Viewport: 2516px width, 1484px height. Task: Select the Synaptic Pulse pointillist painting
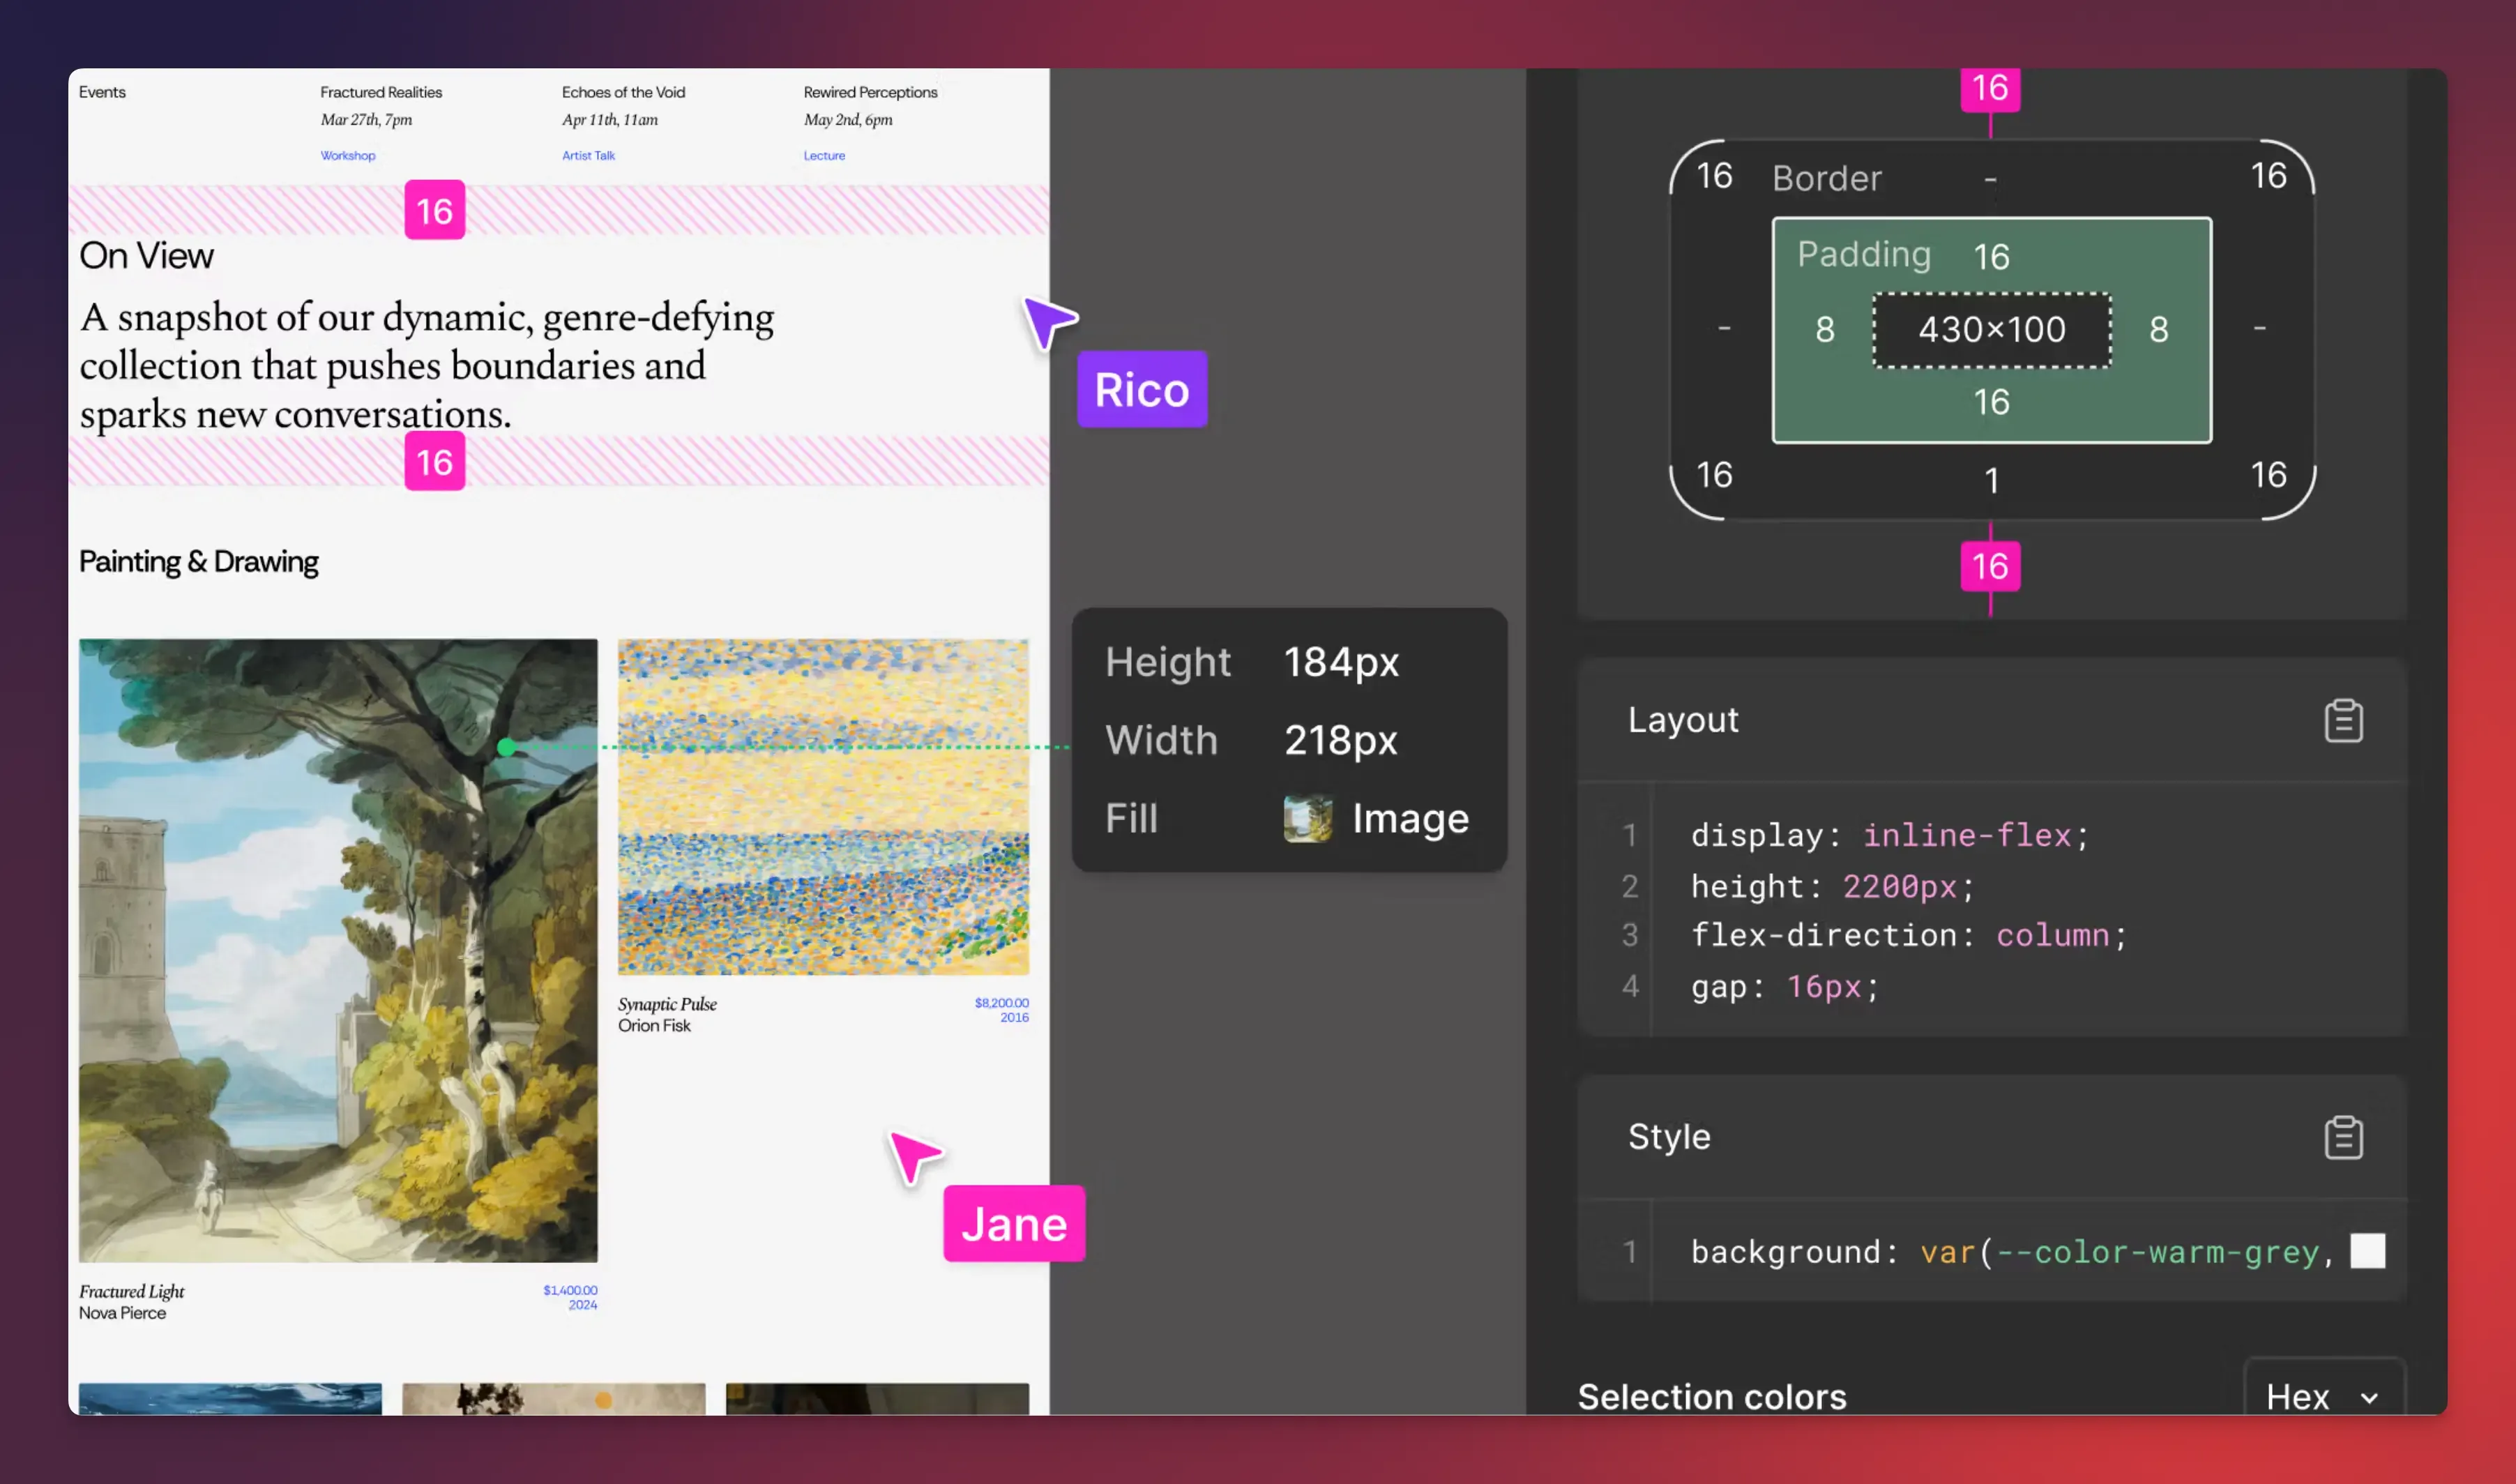click(822, 806)
